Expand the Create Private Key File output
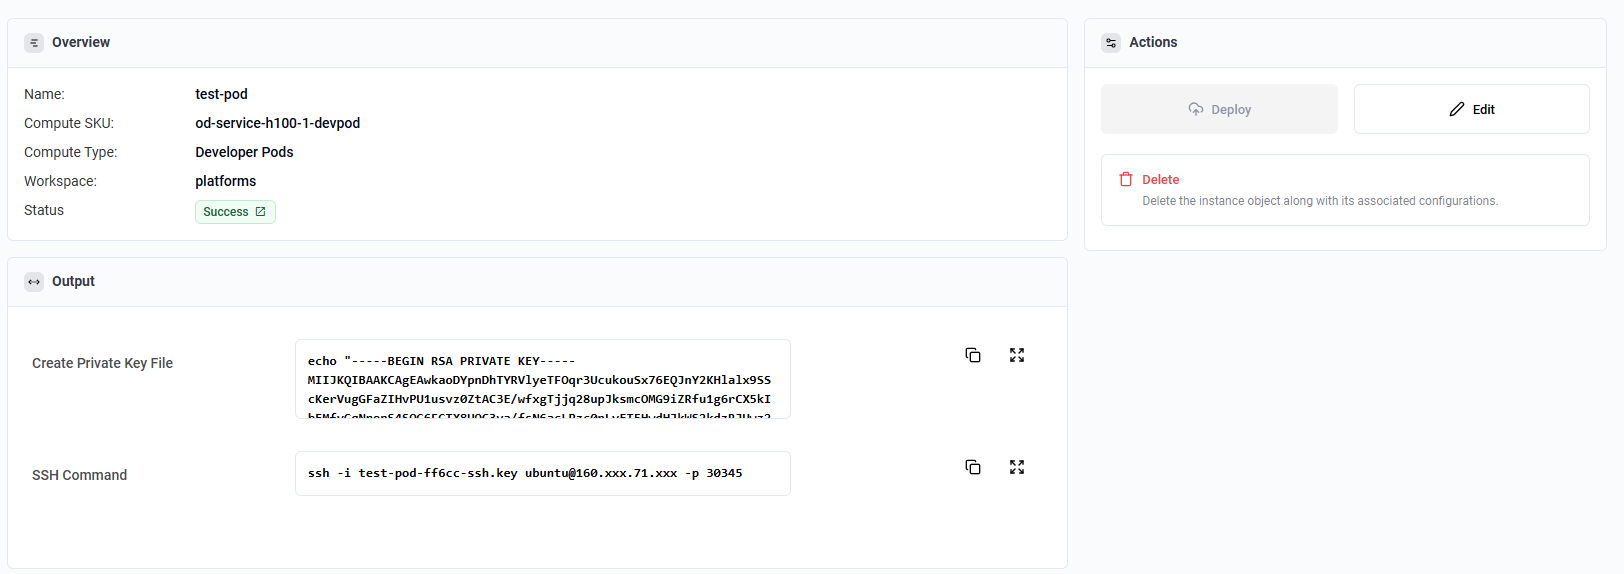Image resolution: width=1624 pixels, height=574 pixels. (1017, 355)
